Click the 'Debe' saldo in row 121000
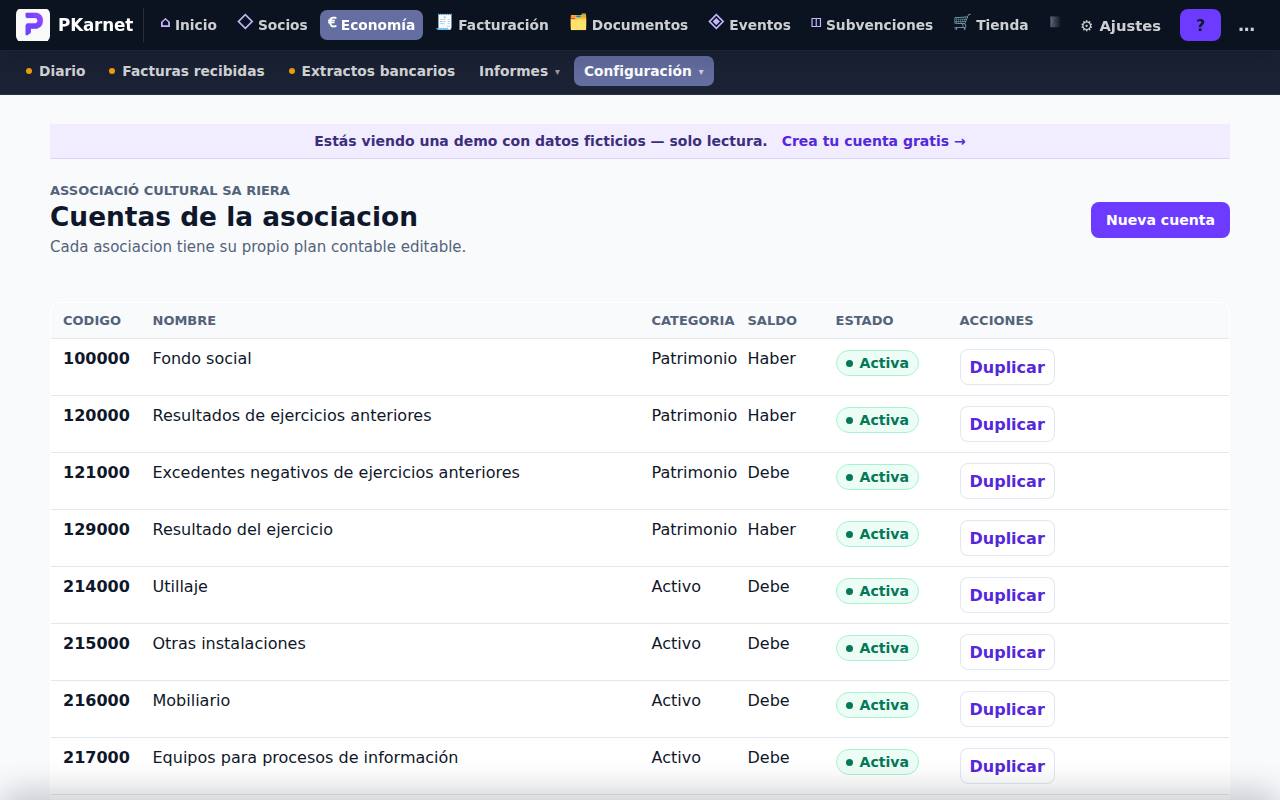1280x800 pixels. pyautogui.click(x=768, y=472)
